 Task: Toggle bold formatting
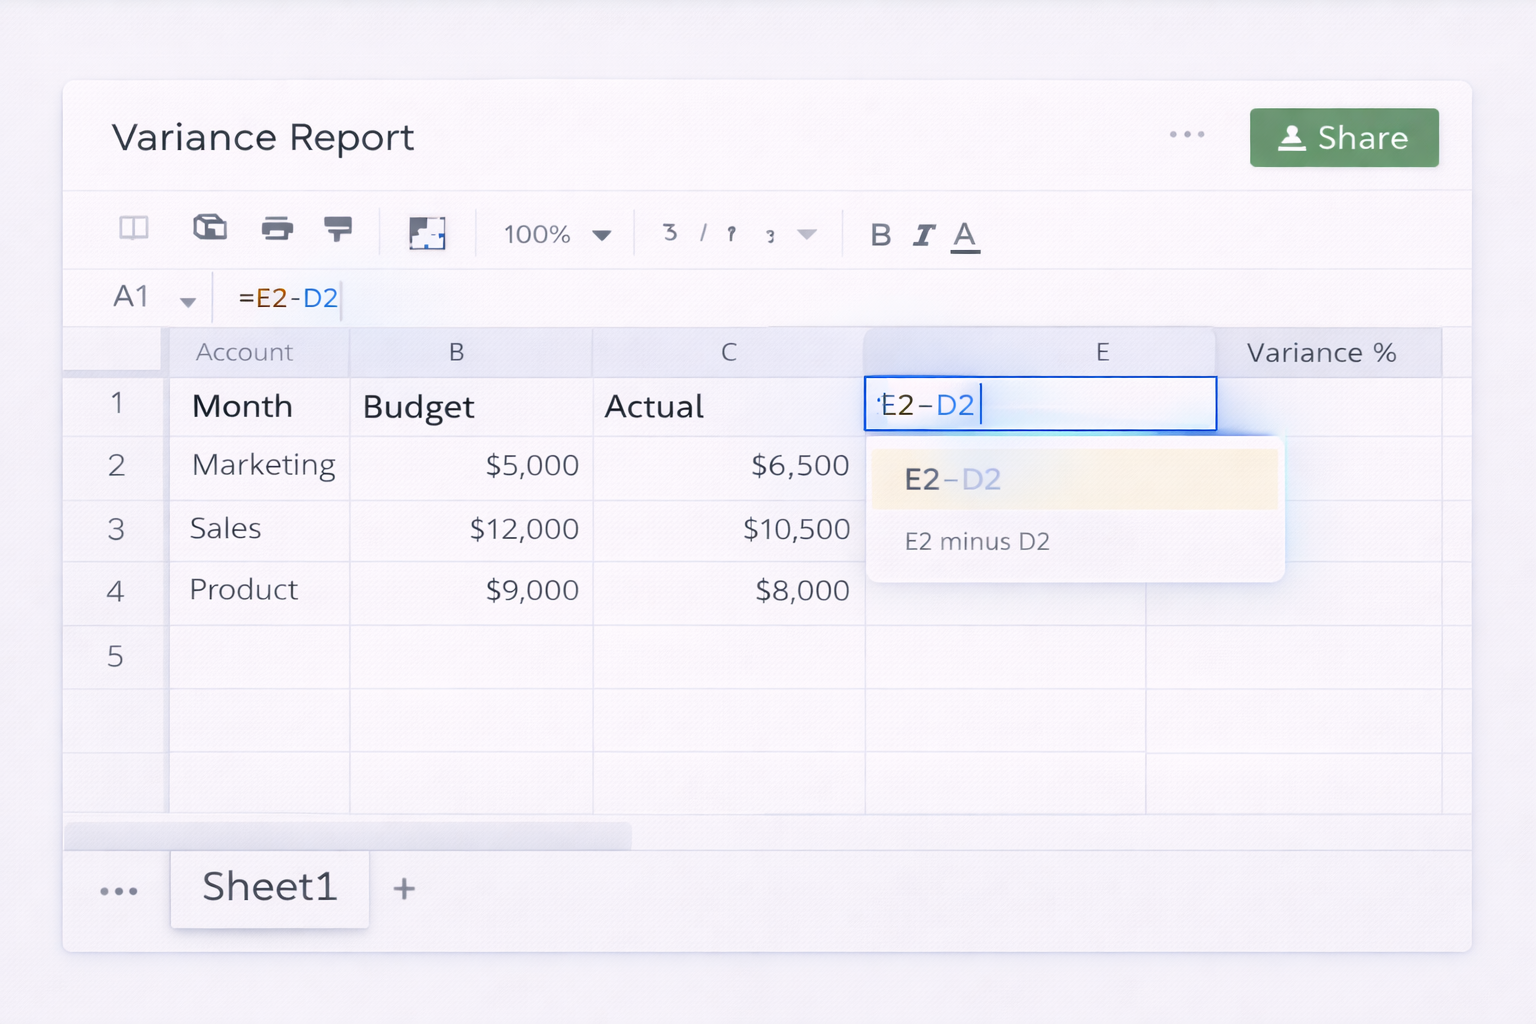coord(880,235)
